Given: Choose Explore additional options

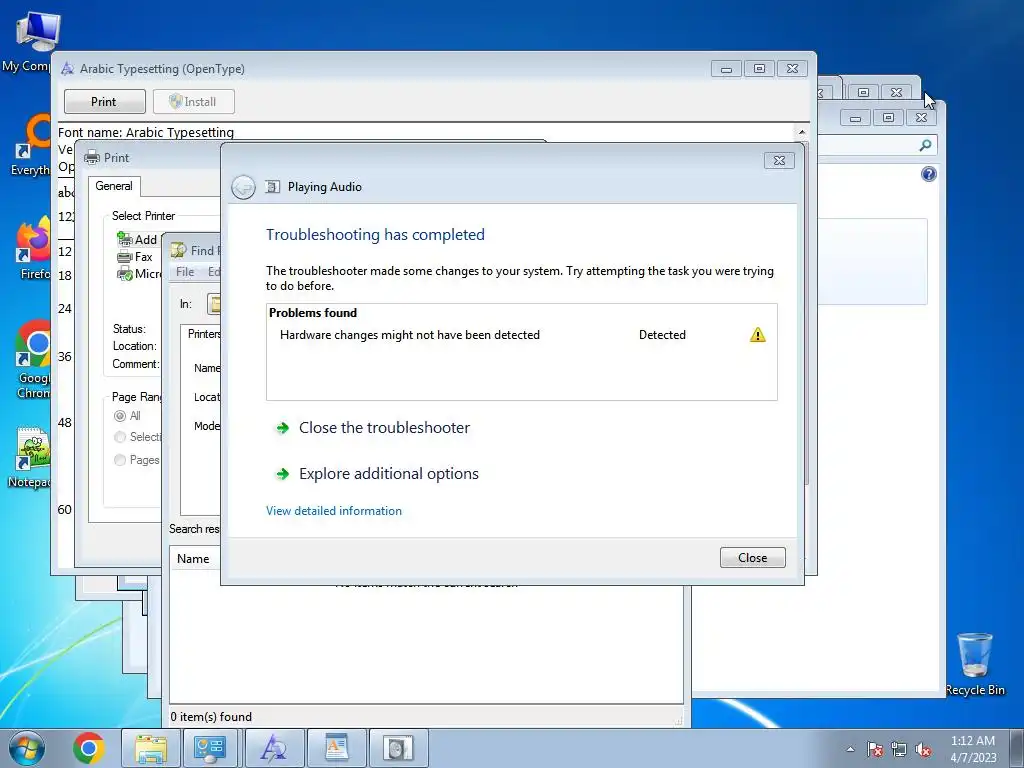Looking at the screenshot, I should coord(389,473).
